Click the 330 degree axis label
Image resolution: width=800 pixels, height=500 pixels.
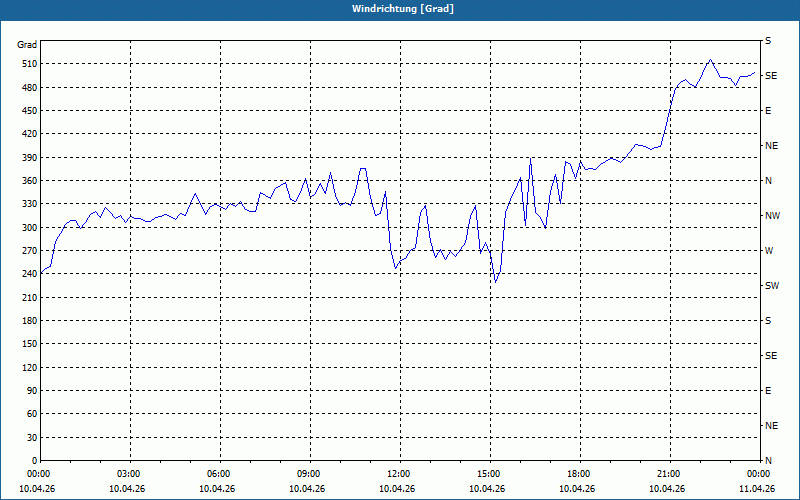point(30,204)
